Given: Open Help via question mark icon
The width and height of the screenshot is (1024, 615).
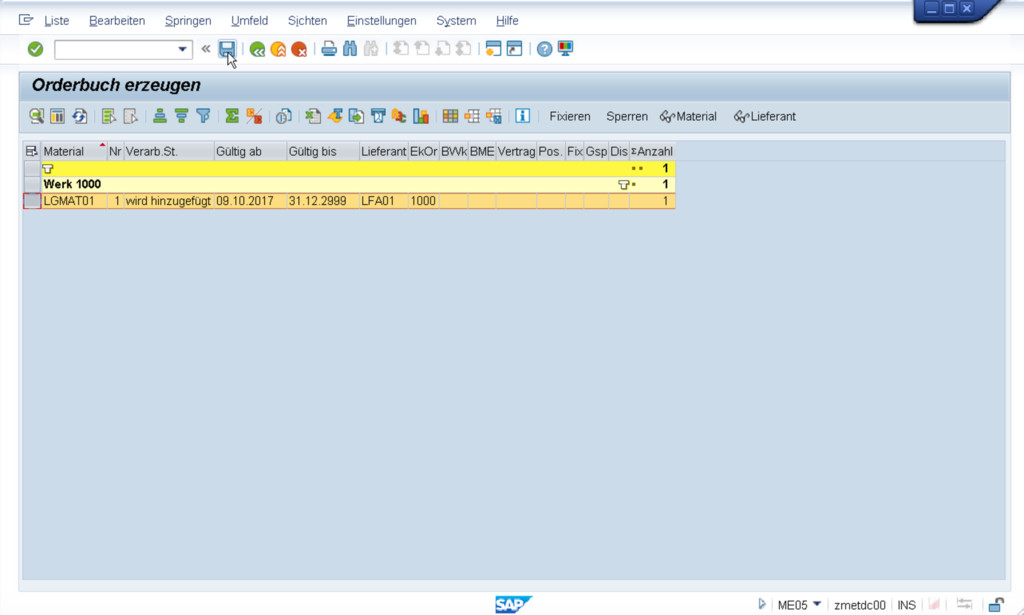Looking at the screenshot, I should [x=545, y=49].
